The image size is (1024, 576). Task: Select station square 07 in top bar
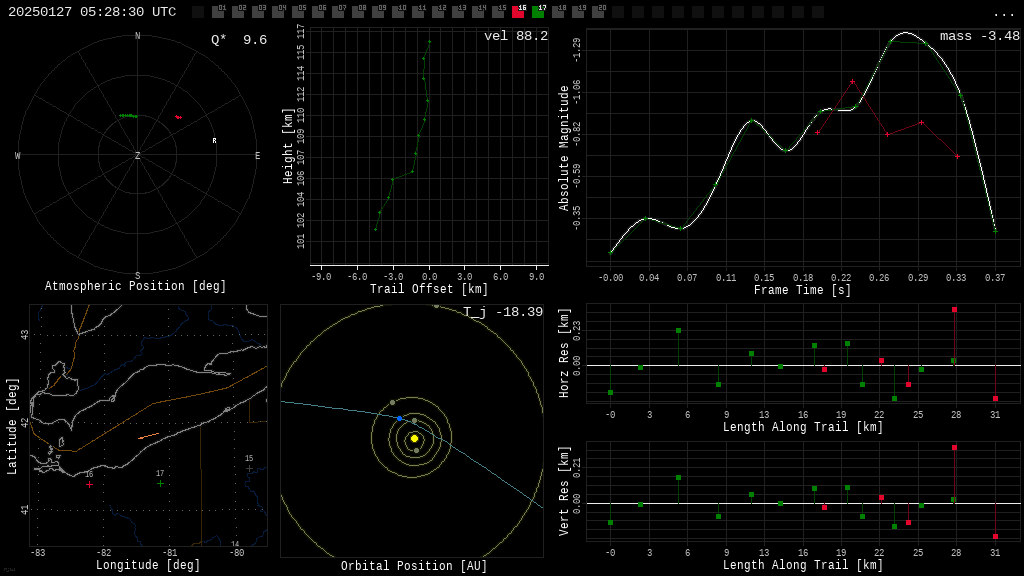pyautogui.click(x=338, y=12)
